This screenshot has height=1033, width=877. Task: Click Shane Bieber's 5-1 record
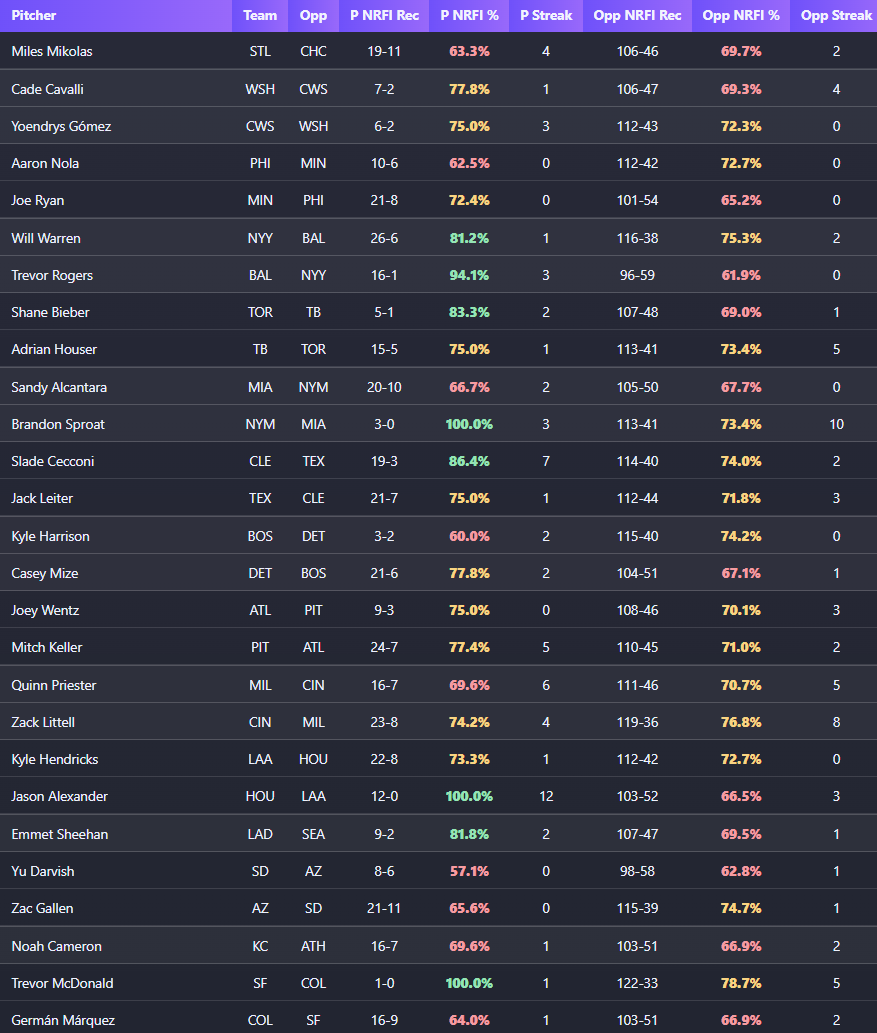point(384,312)
